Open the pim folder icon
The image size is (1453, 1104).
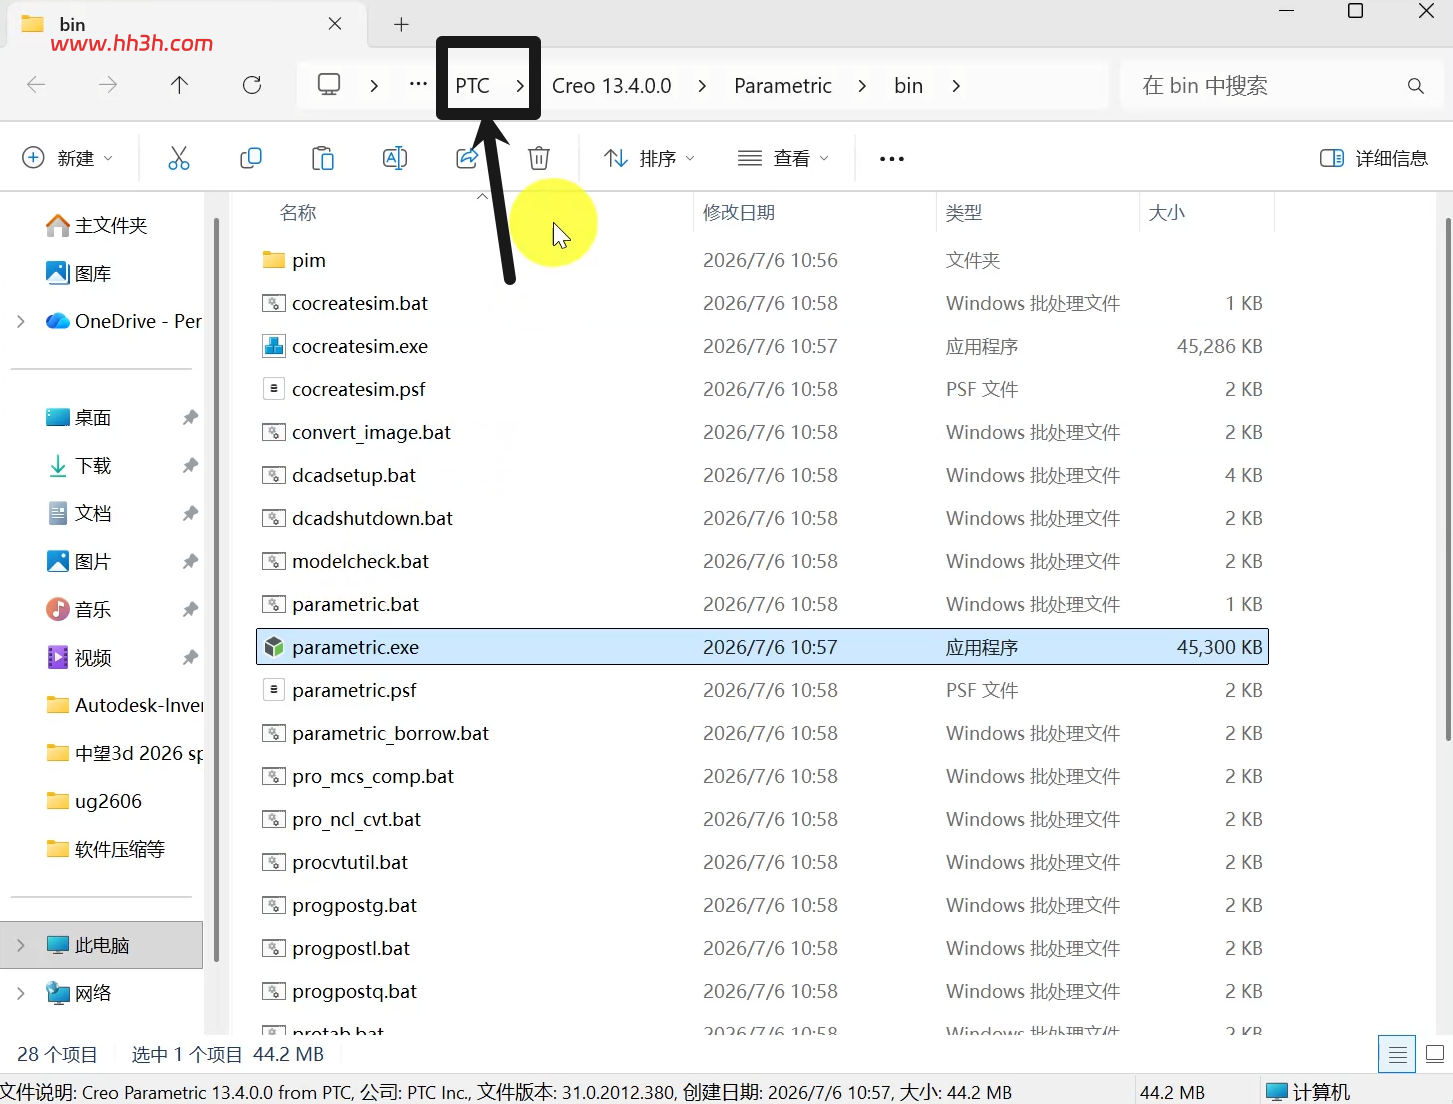click(x=273, y=260)
